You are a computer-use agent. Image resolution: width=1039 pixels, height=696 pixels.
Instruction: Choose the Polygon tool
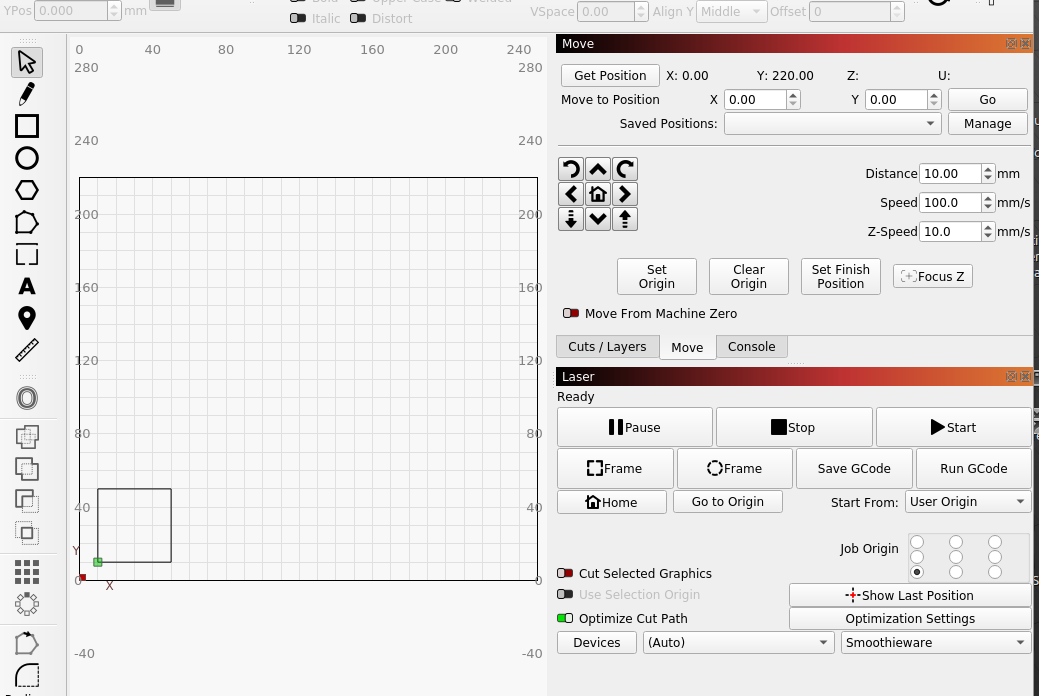click(25, 190)
